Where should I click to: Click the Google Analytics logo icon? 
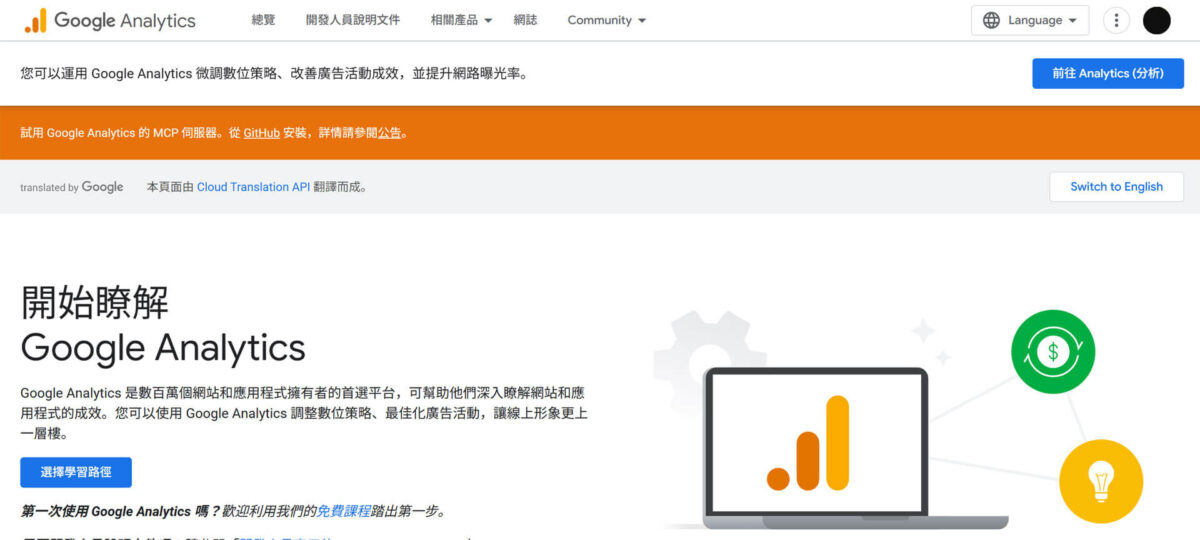(x=35, y=20)
